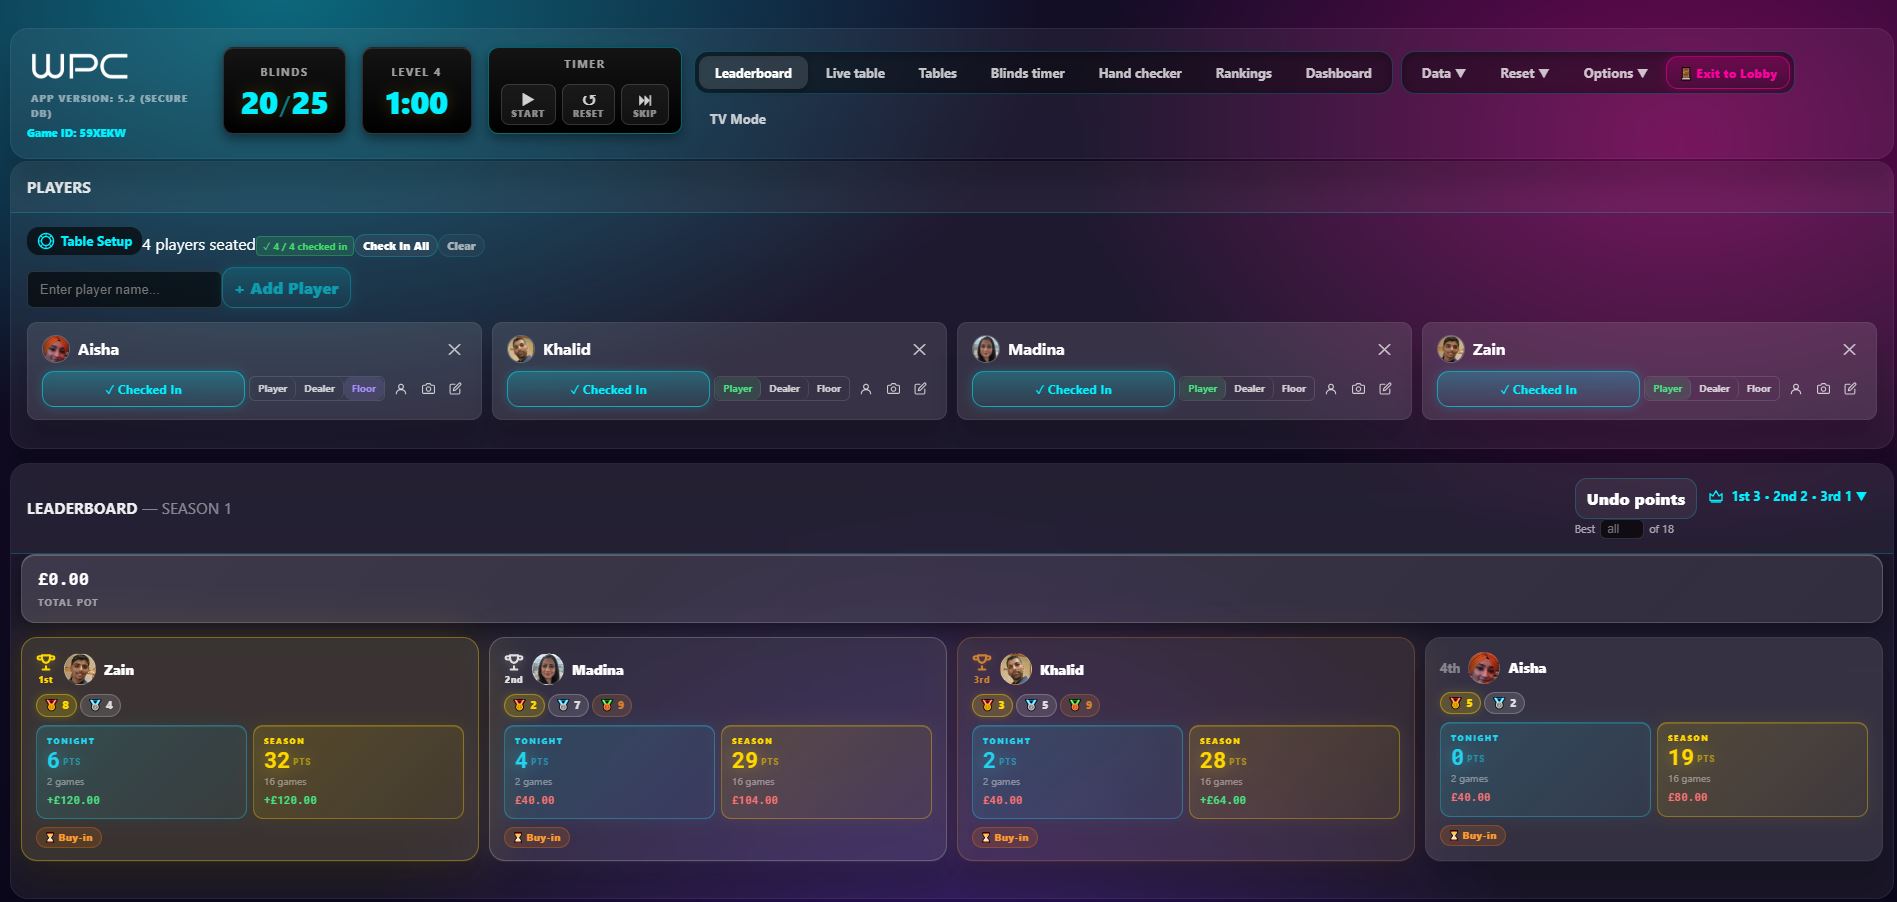Viewport: 1897px width, 902px height.
Task: Exit to Lobby
Action: [1729, 73]
